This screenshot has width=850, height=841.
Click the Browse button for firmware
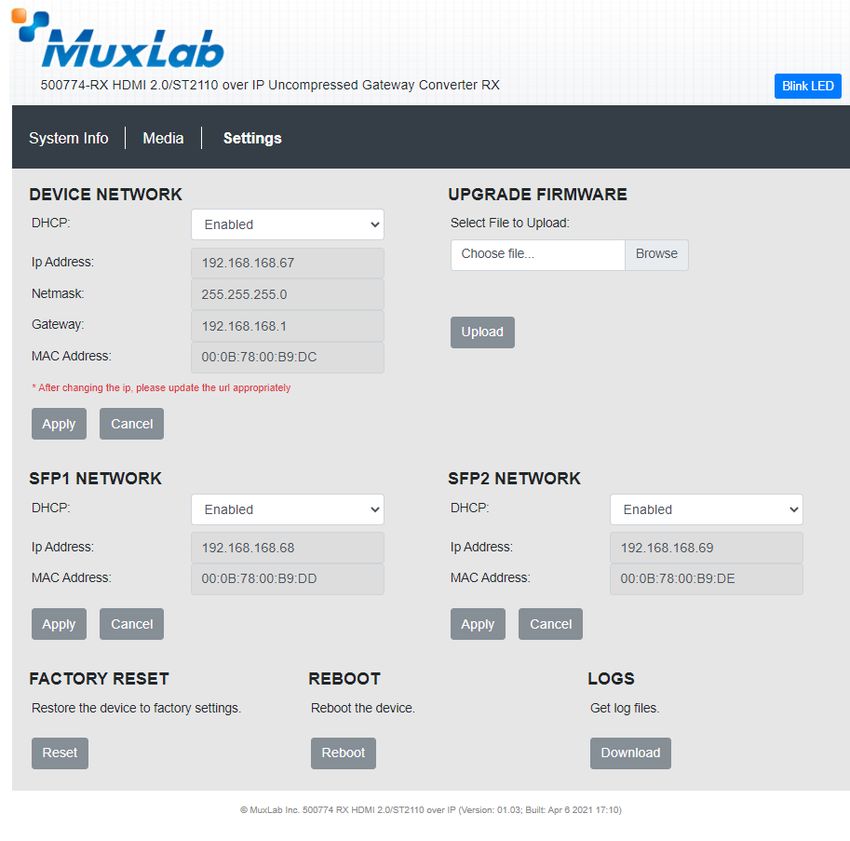click(x=656, y=254)
